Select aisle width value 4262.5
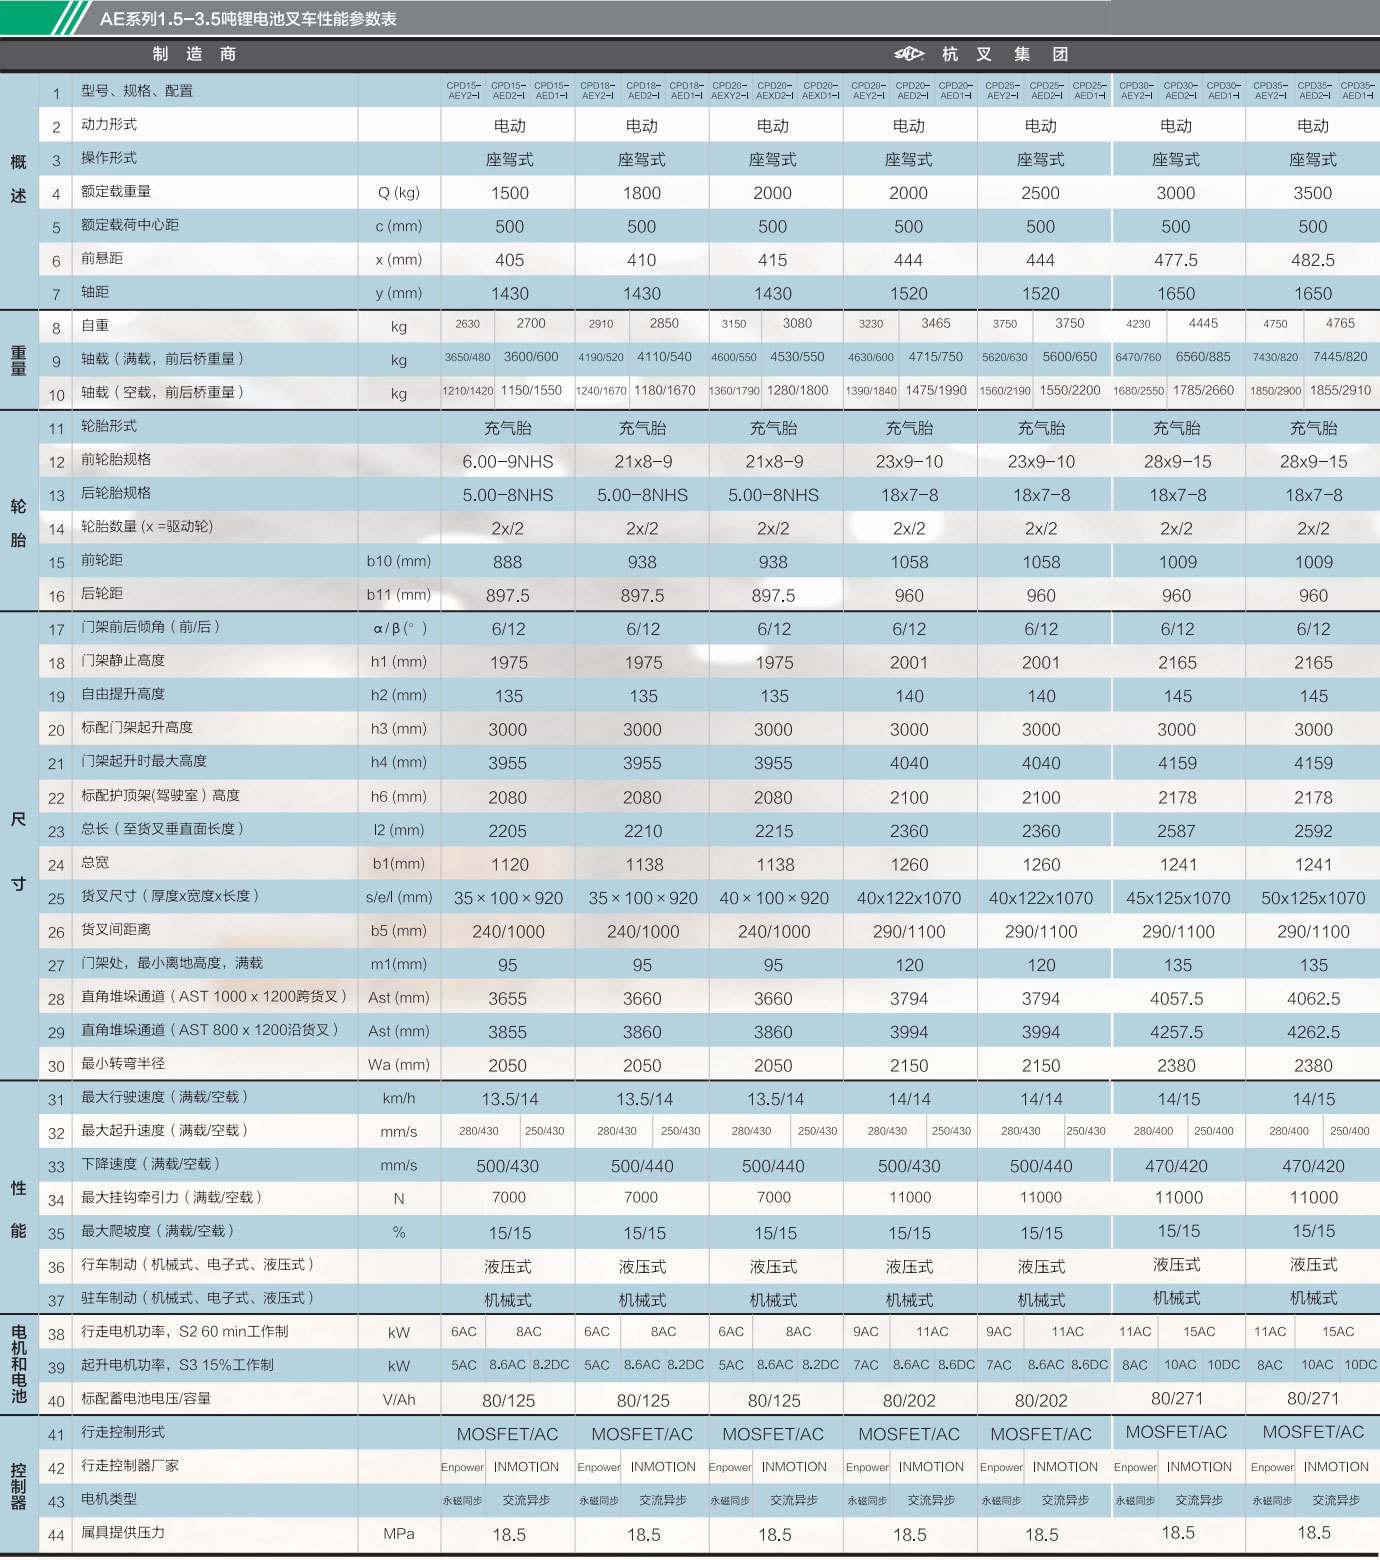1380x1560 pixels. point(1313,1032)
